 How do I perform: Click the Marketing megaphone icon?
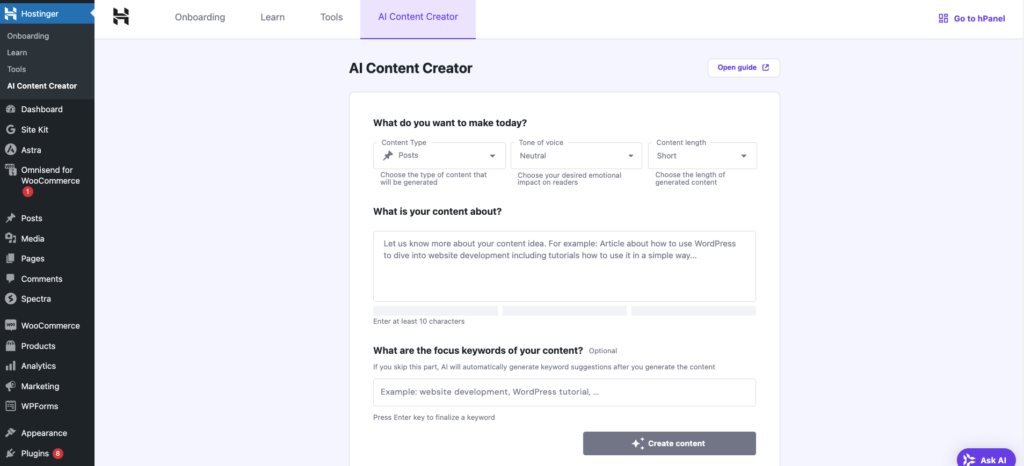point(10,386)
